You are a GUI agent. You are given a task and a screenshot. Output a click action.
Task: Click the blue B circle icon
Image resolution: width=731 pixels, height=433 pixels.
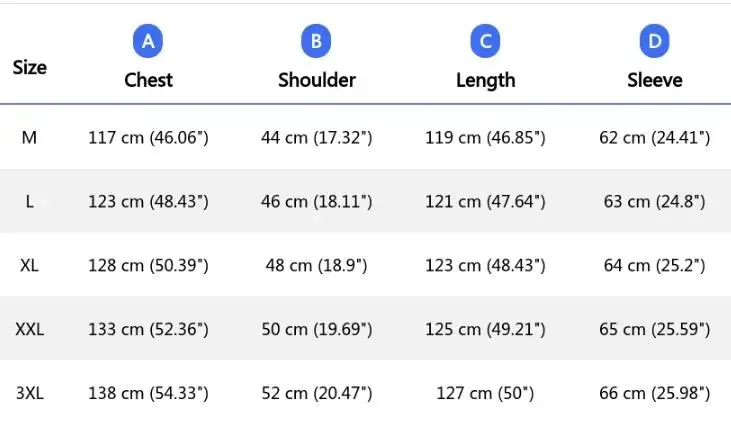pyautogui.click(x=316, y=41)
